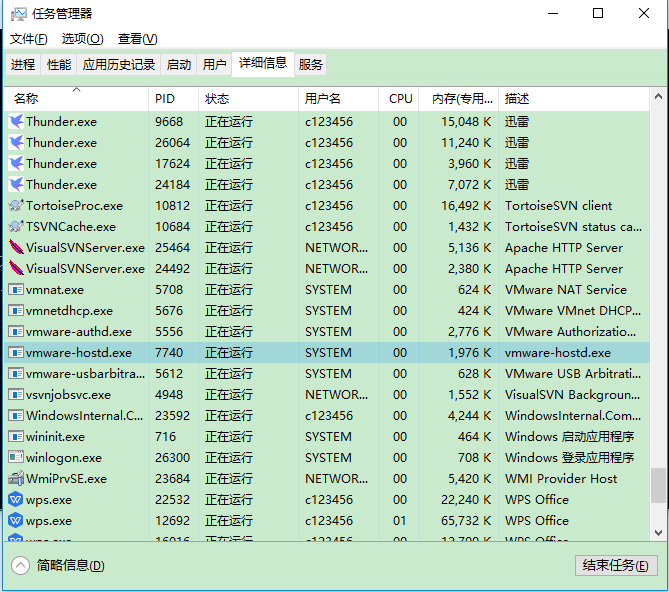Click the vmware-hostd.exe process icon
Image resolution: width=669 pixels, height=592 pixels.
tap(16, 353)
